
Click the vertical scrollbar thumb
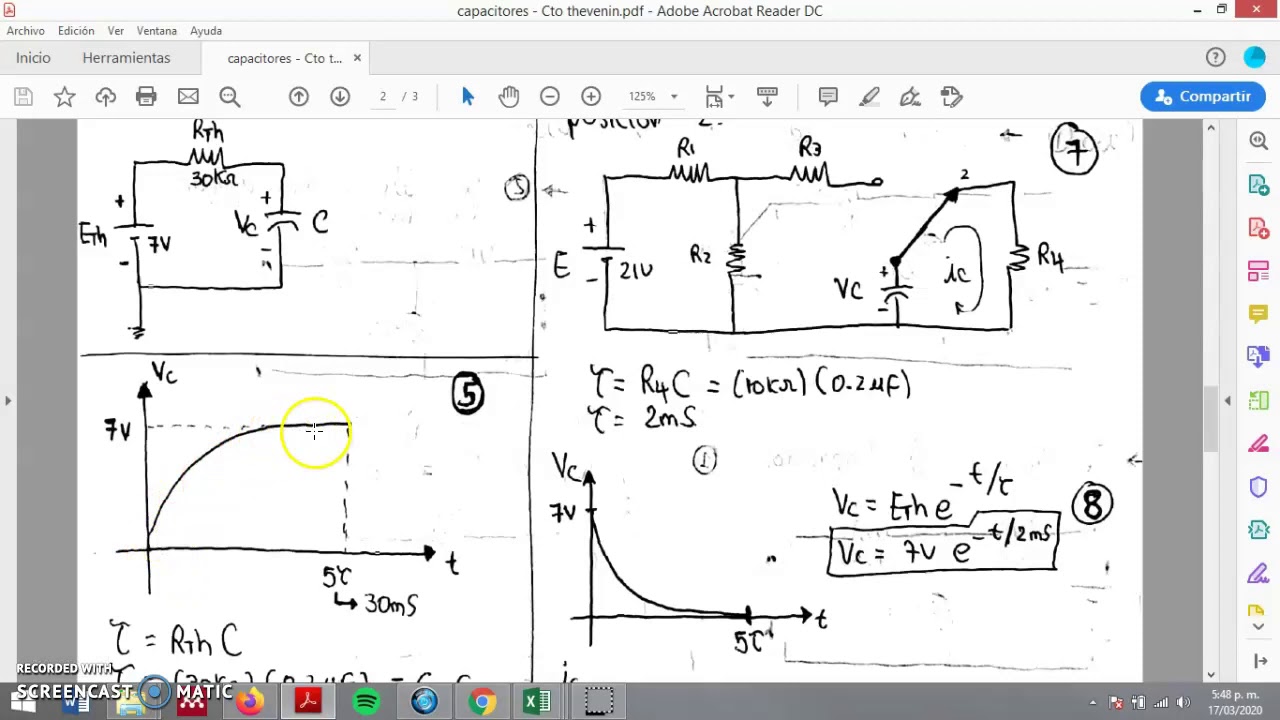point(1211,419)
